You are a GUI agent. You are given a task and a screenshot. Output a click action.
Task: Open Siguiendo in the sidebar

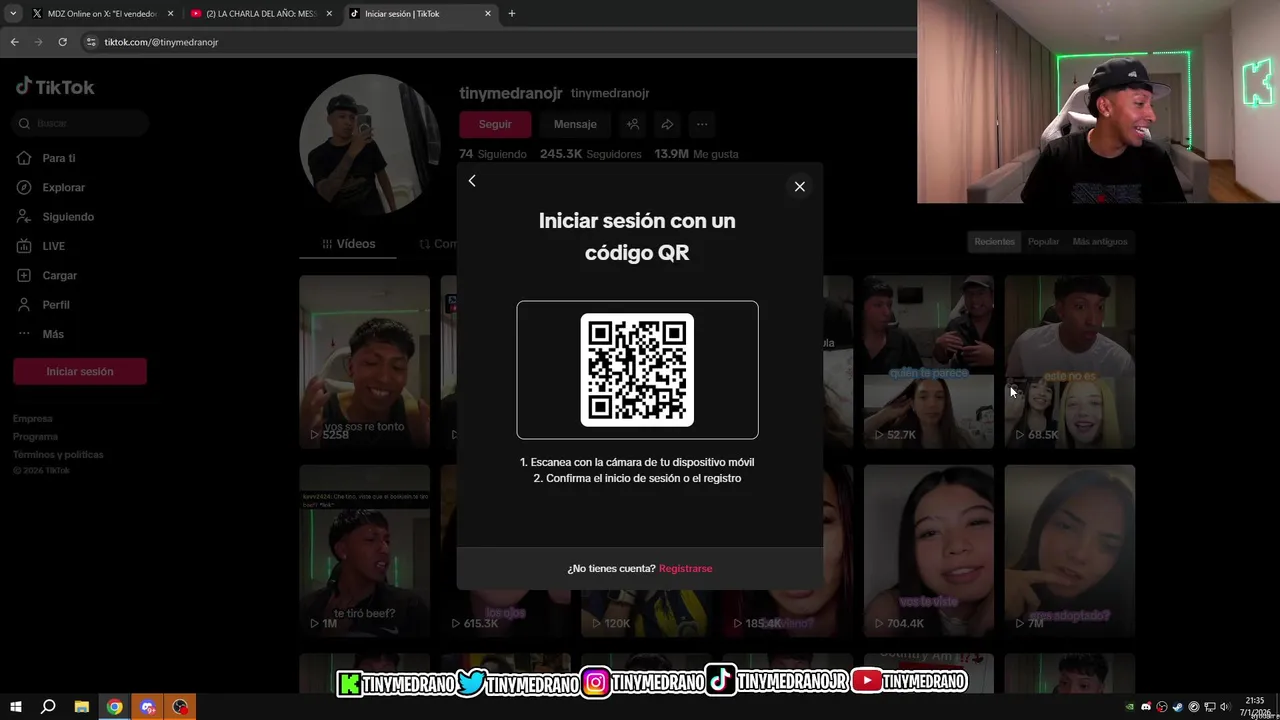pos(68,217)
